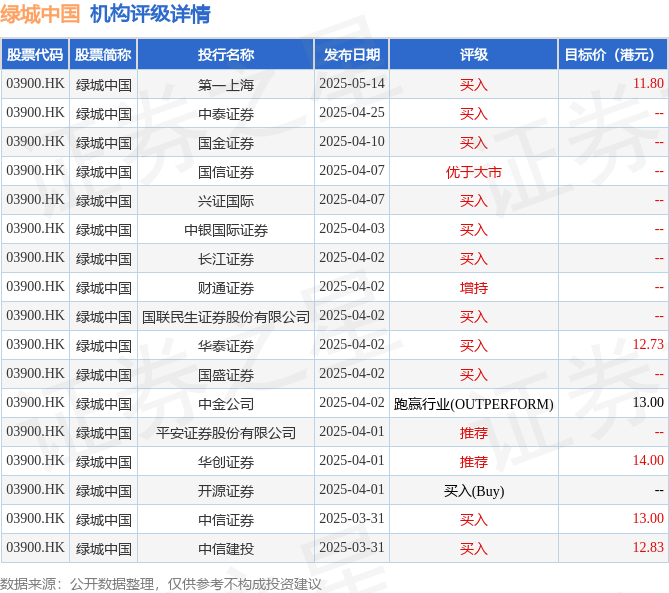Screen dimensions: 669x593
Task: Click target price 13.00 in 中金公司 row
Action: [648, 402]
